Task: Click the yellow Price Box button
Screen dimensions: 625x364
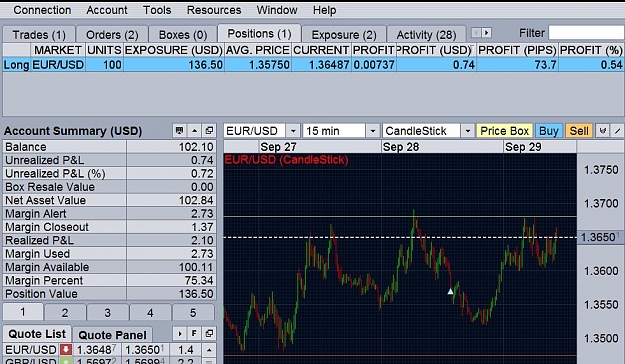Action: click(x=504, y=131)
